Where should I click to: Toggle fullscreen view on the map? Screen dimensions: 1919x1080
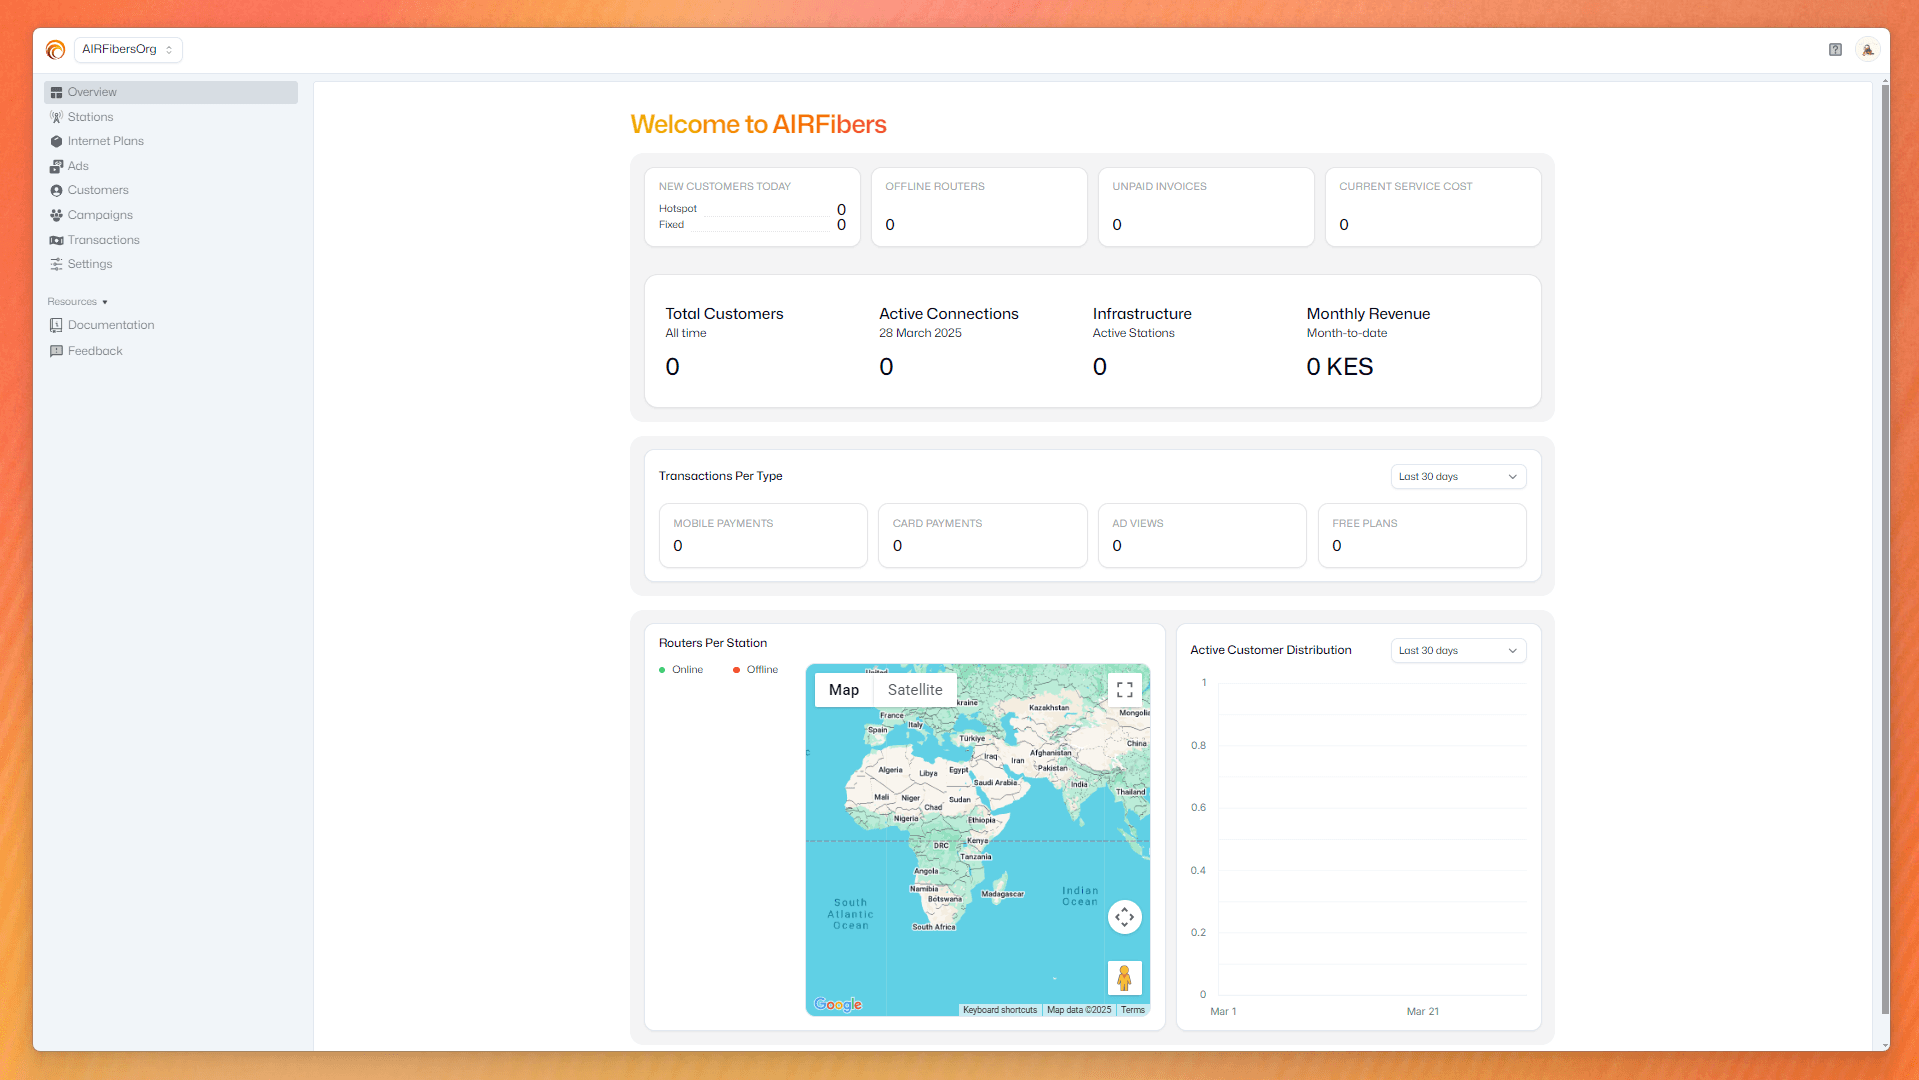(1124, 690)
